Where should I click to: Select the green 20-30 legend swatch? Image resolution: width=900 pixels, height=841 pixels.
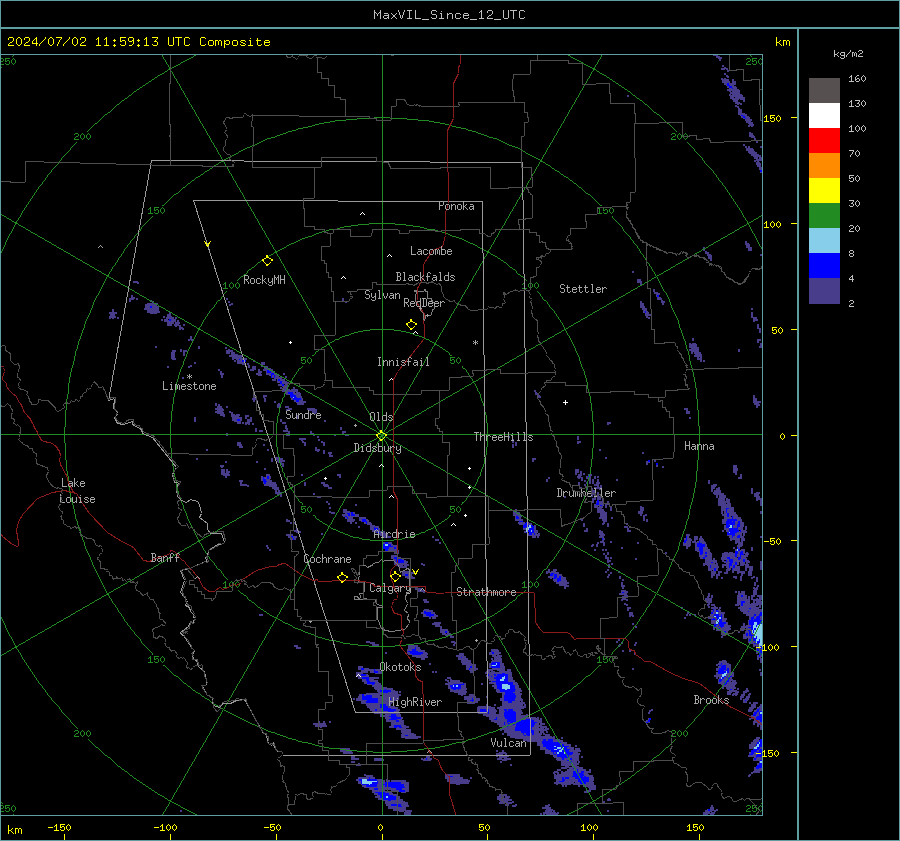pyautogui.click(x=824, y=215)
